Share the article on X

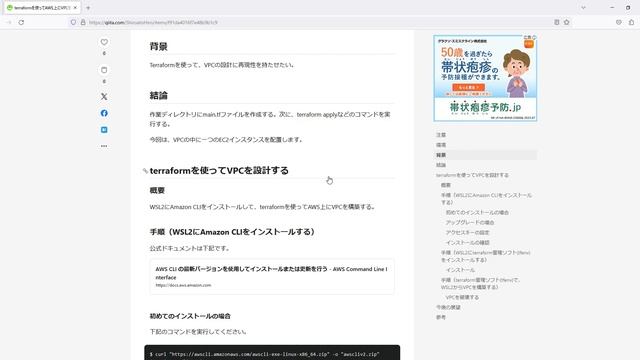pyautogui.click(x=104, y=97)
